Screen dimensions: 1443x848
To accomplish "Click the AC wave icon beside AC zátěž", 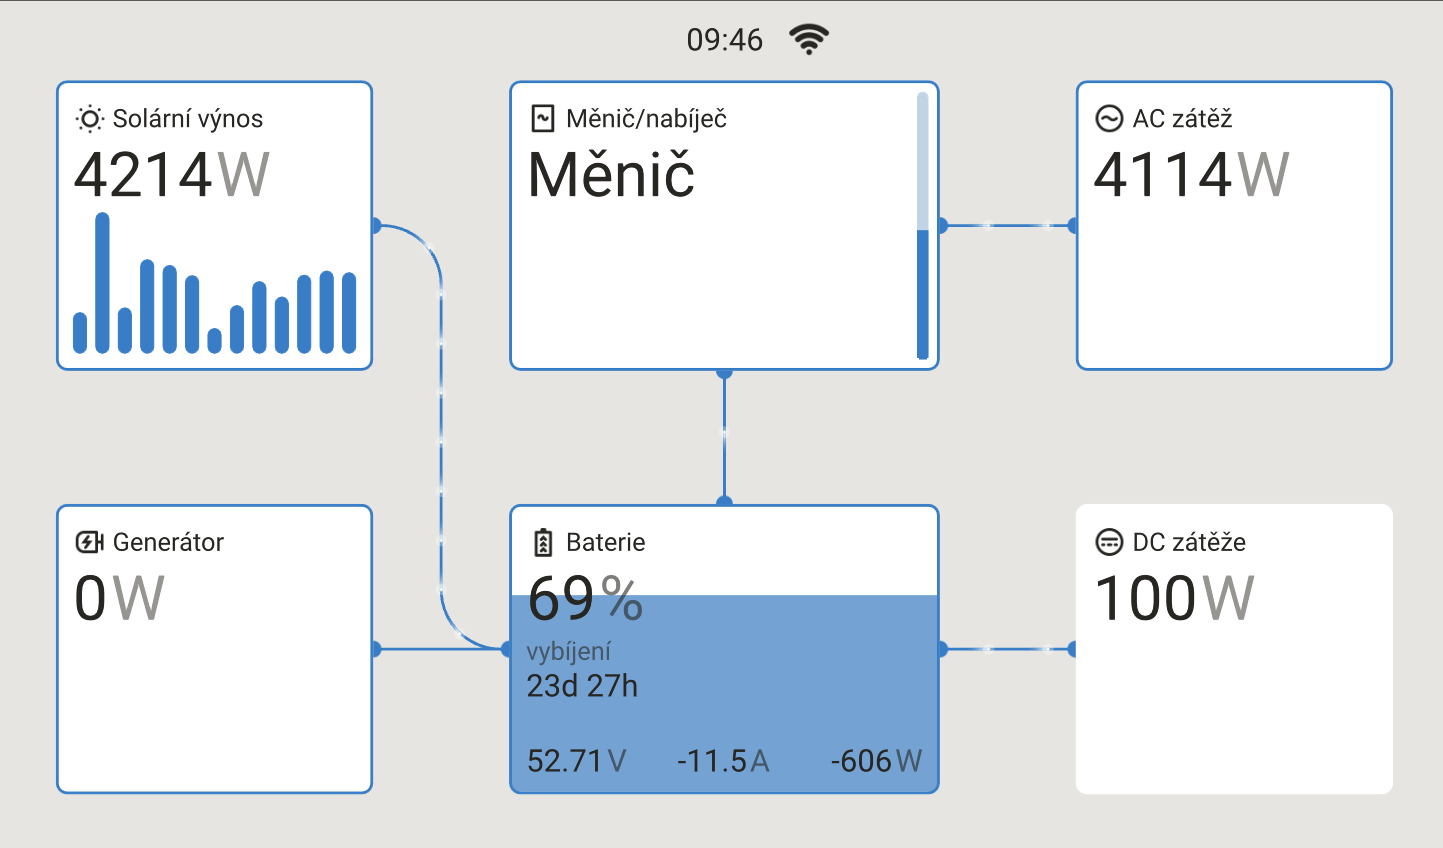I will [1109, 119].
